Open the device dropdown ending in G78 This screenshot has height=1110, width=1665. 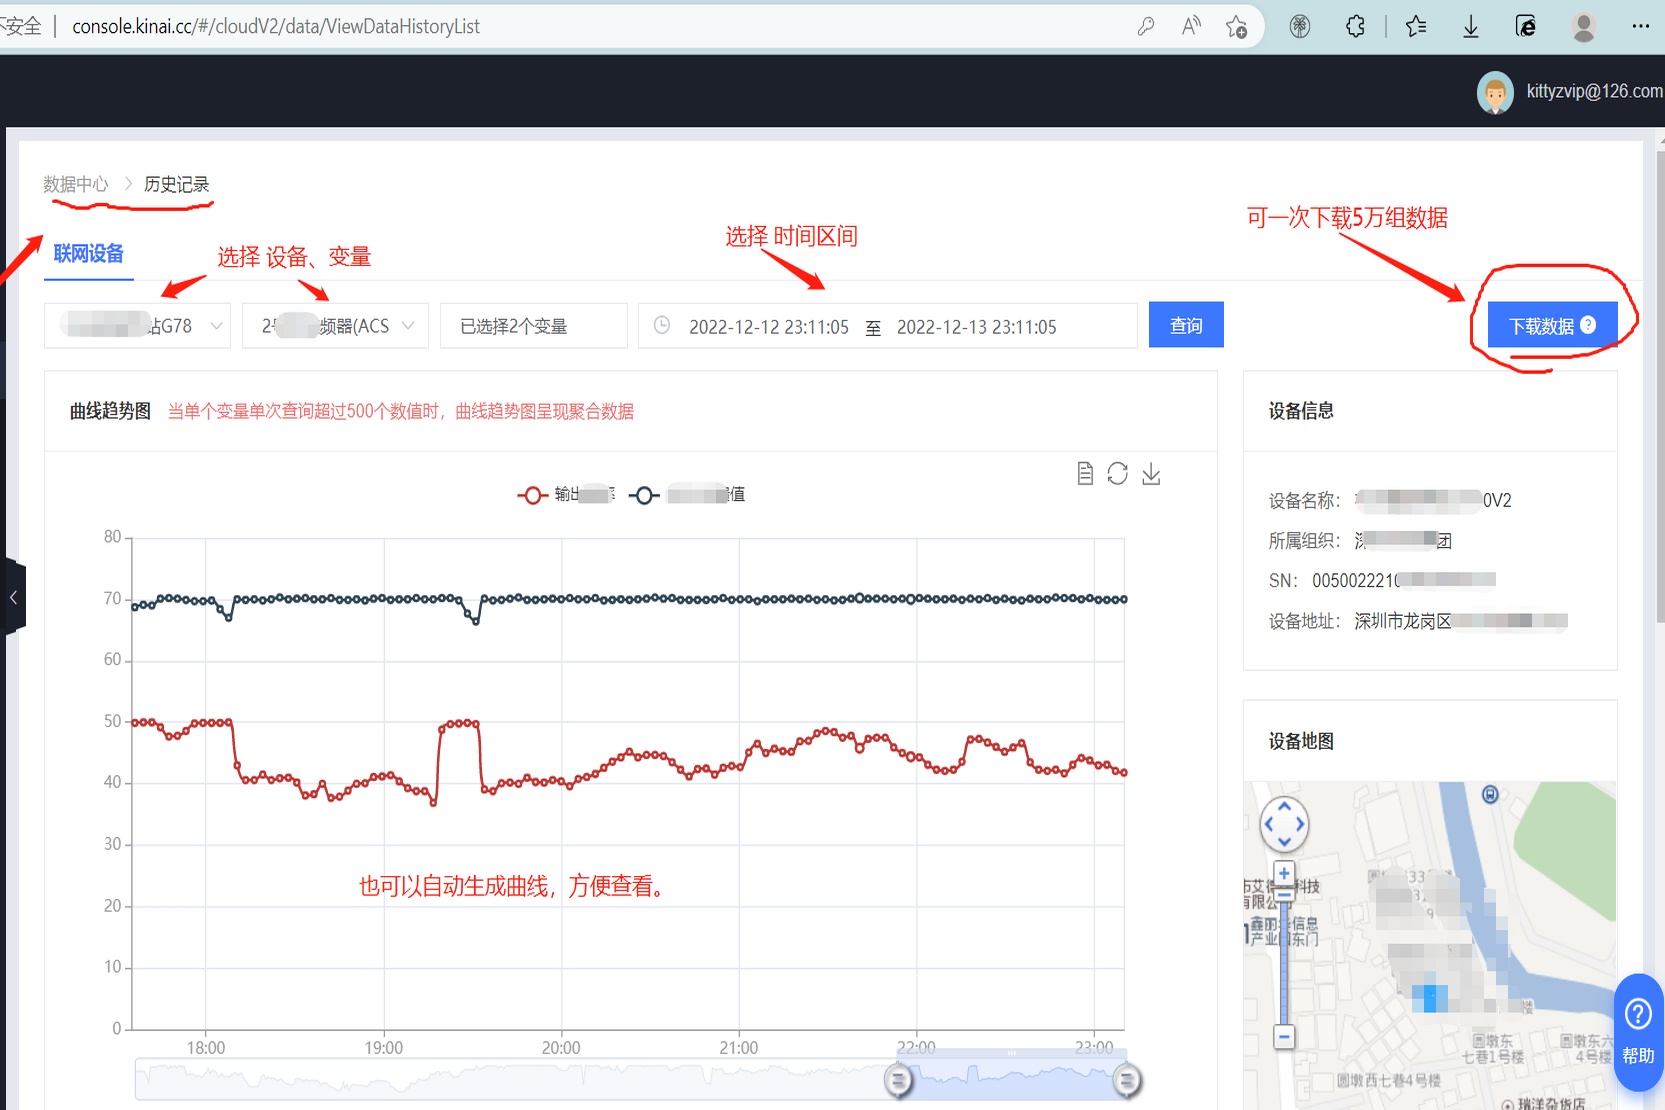[137, 326]
